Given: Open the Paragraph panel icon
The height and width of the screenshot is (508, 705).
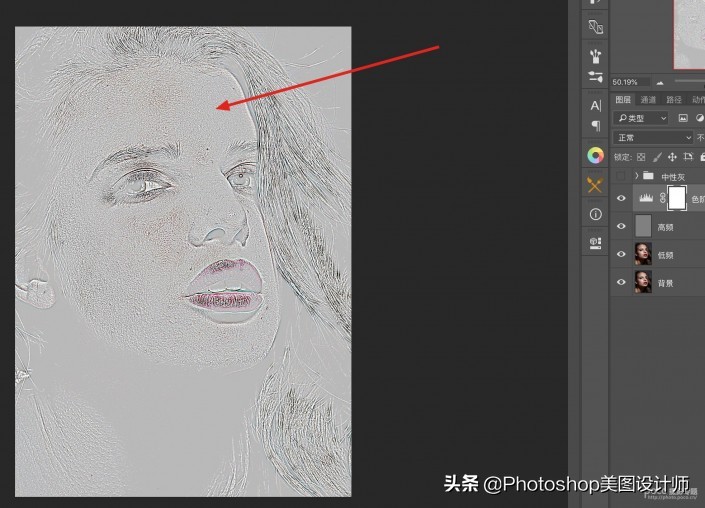Looking at the screenshot, I should pyautogui.click(x=596, y=126).
